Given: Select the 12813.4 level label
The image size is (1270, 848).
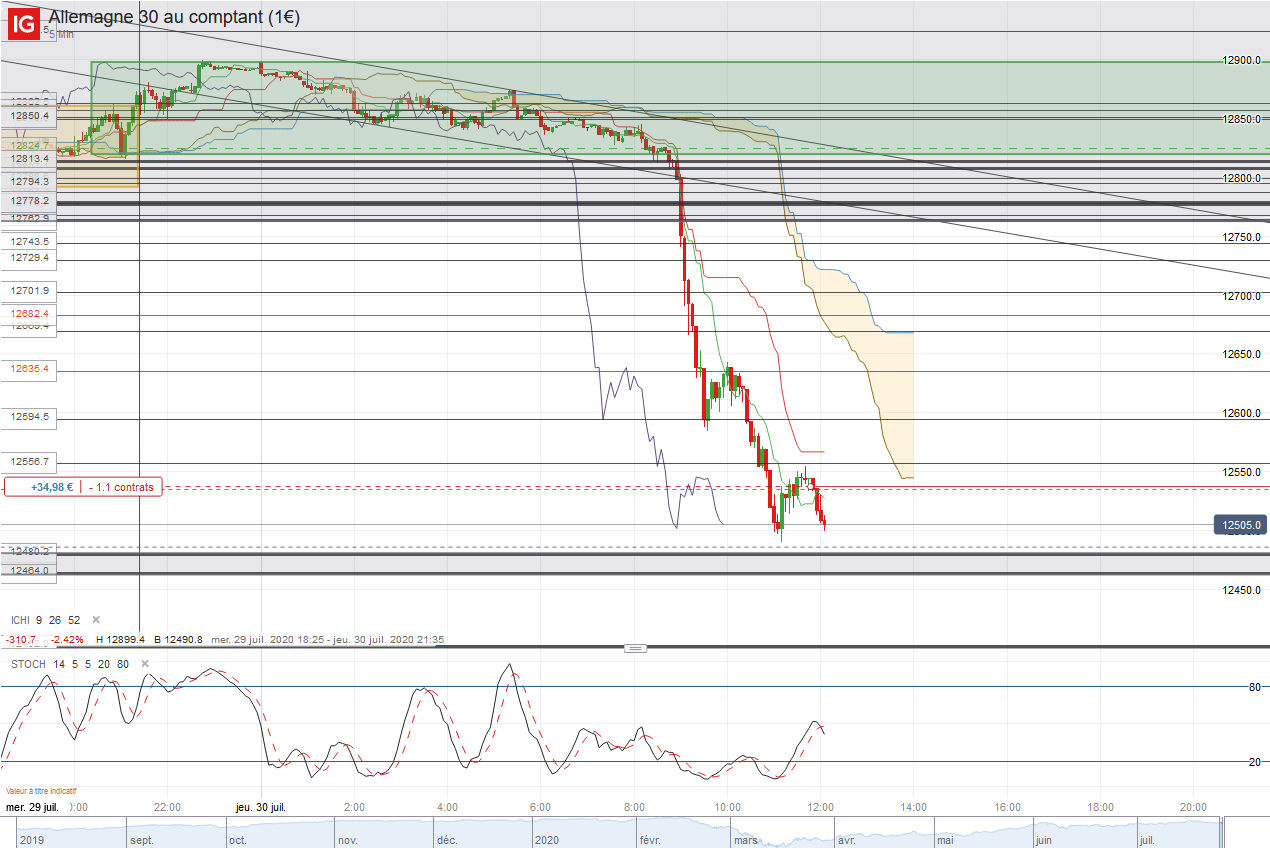Looking at the screenshot, I should (30, 159).
